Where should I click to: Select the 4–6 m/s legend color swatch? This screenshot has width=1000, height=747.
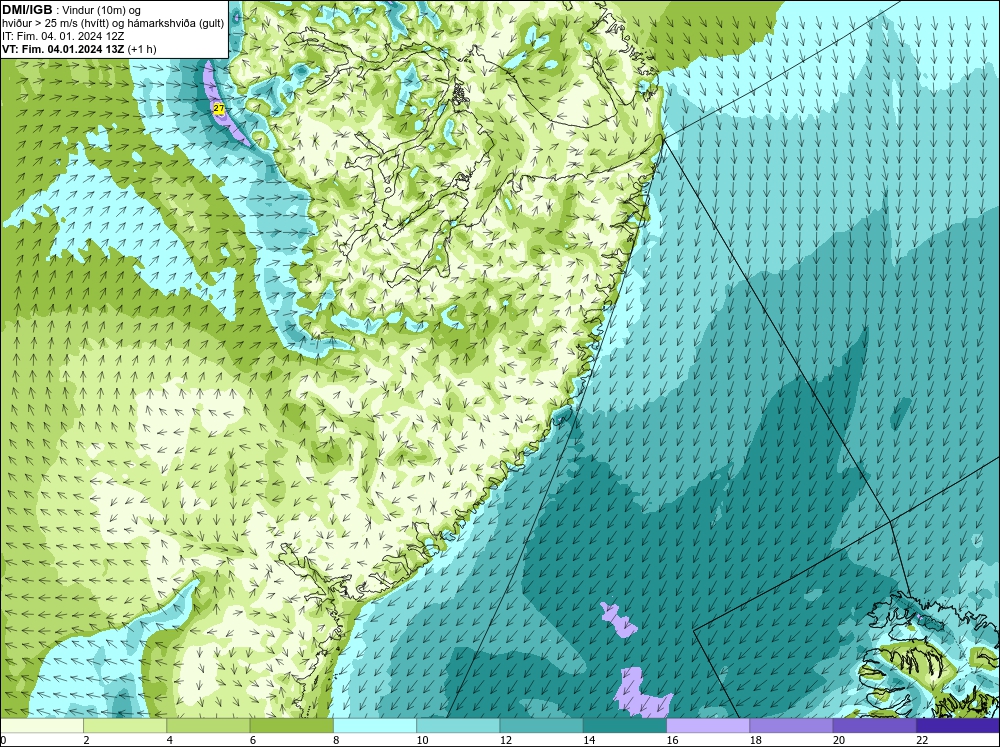[x=208, y=726]
